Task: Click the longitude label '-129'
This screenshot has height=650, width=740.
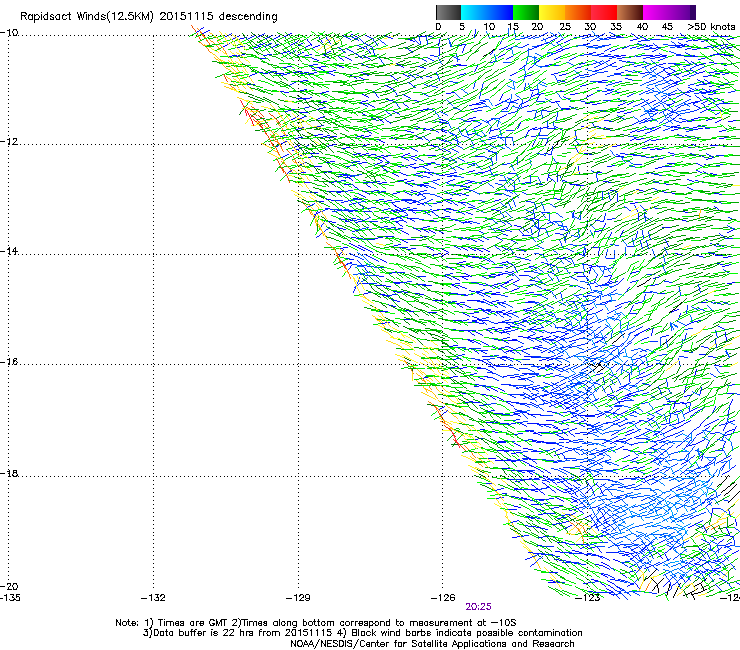Action: click(298, 598)
